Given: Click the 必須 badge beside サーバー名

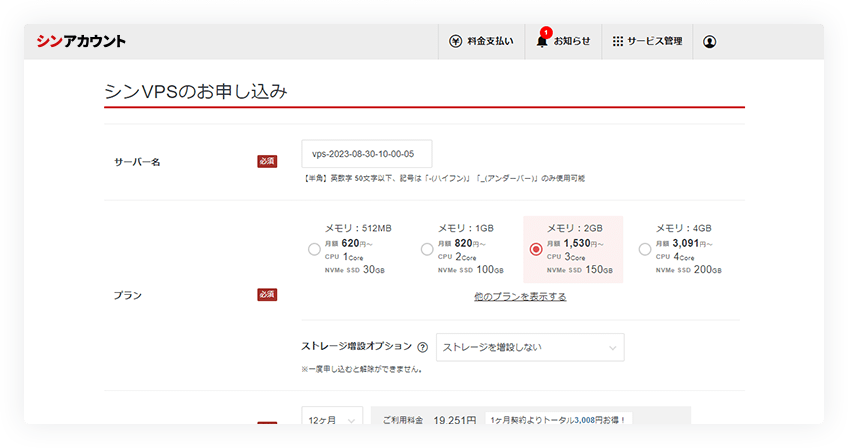Looking at the screenshot, I should coord(267,161).
